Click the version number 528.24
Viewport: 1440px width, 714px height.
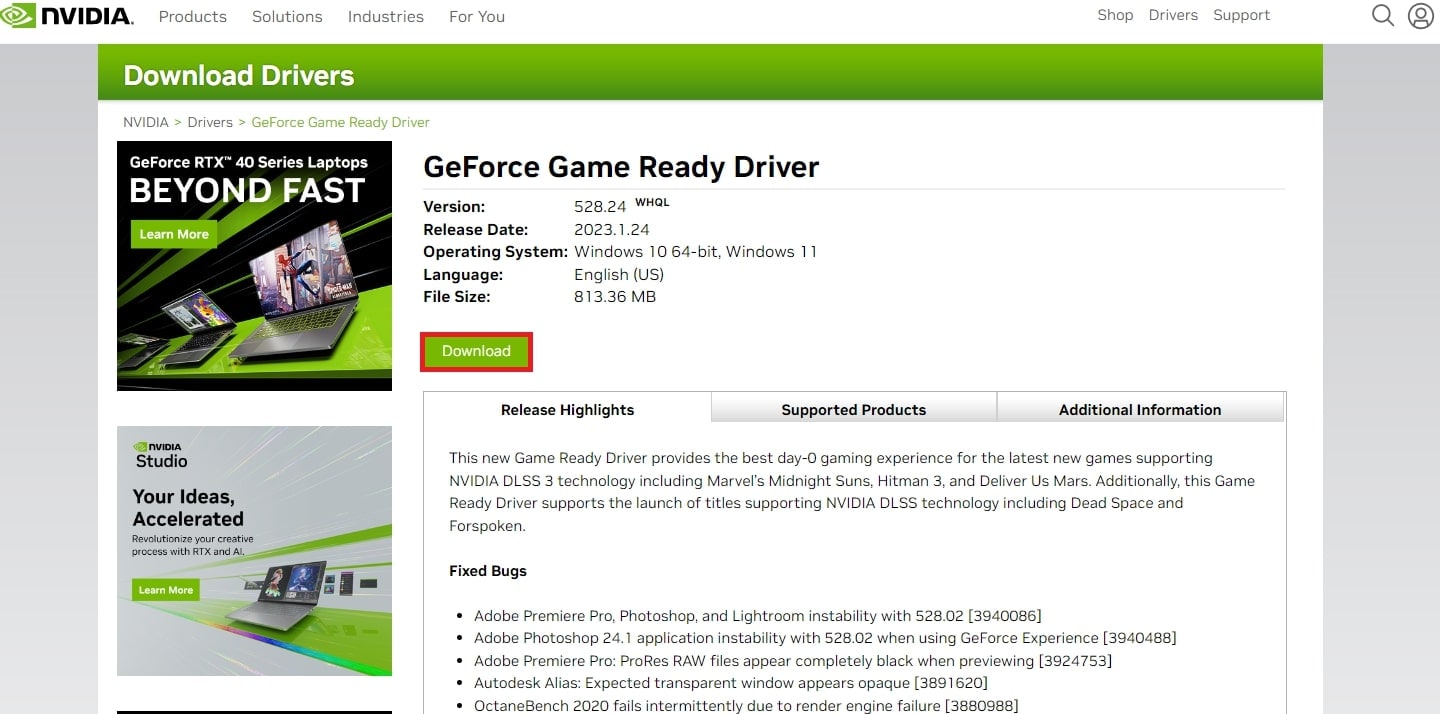(600, 207)
